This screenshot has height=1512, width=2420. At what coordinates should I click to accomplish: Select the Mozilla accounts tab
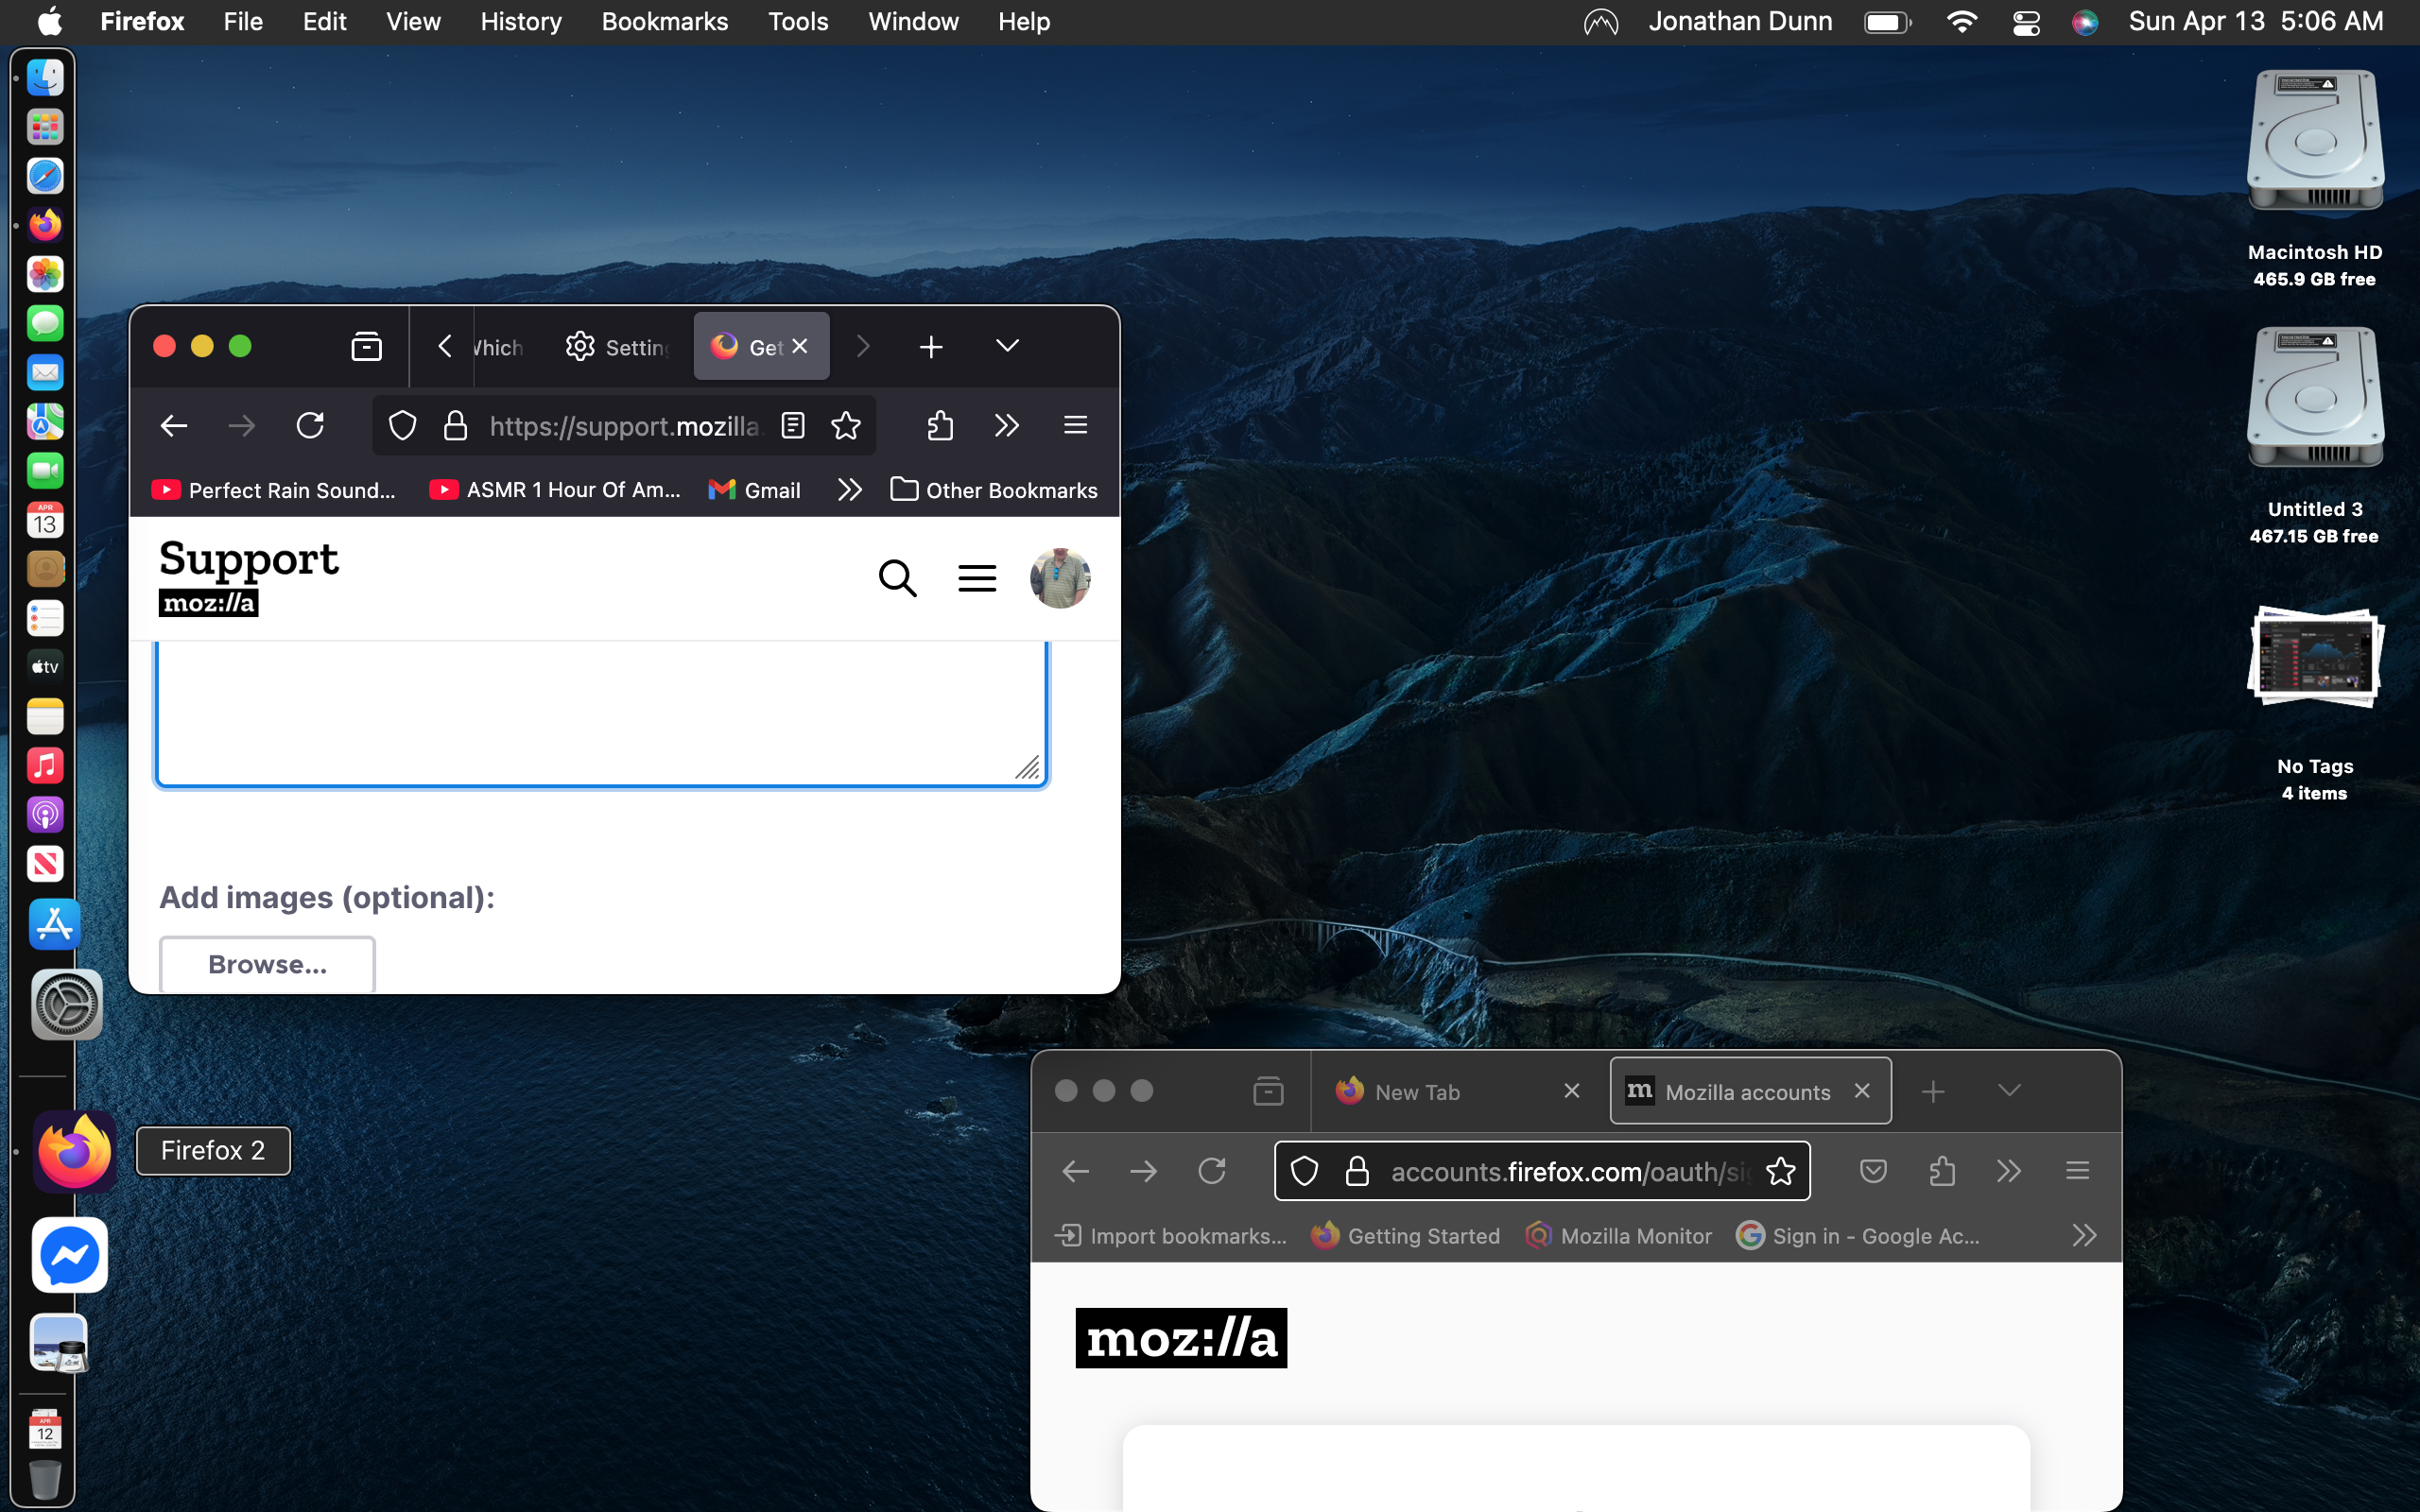pos(1750,1092)
